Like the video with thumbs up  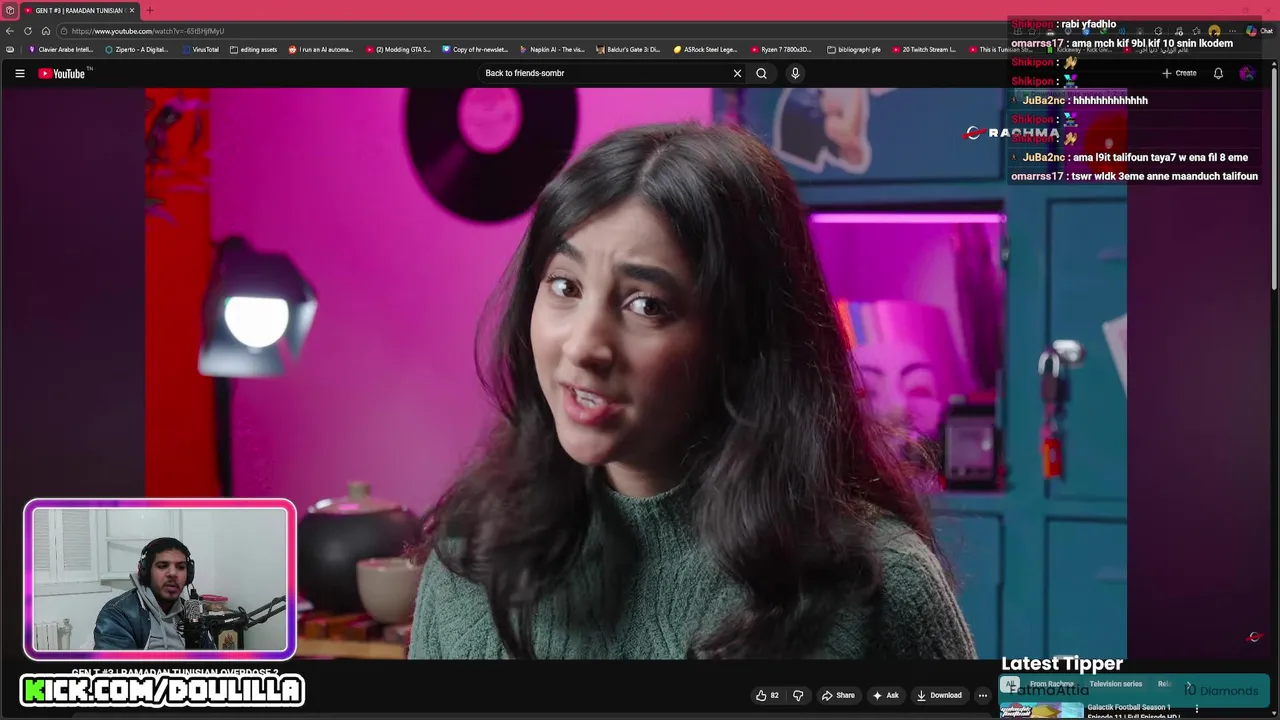click(x=767, y=695)
